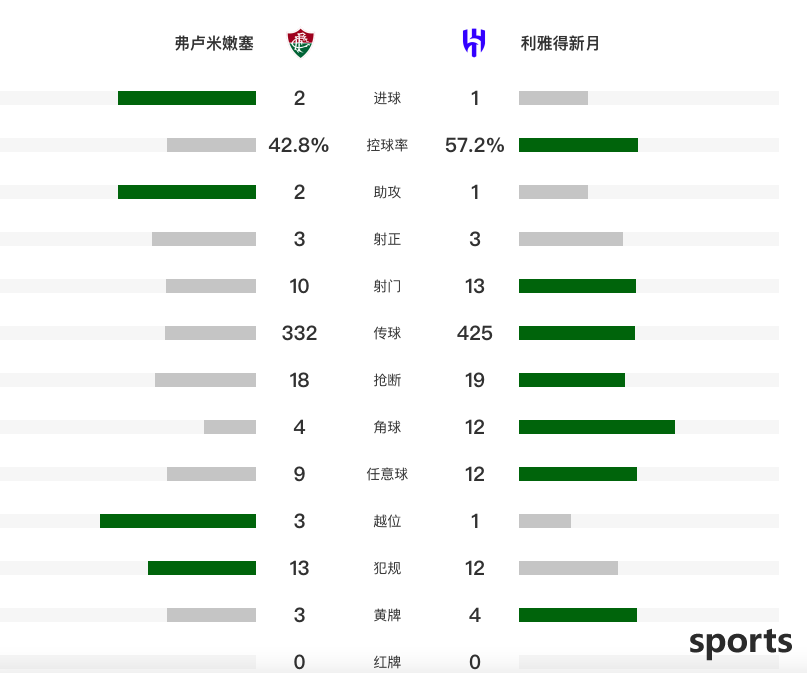Open the 利雅得新月 team name link
Image resolution: width=807 pixels, height=673 pixels.
pyautogui.click(x=560, y=43)
